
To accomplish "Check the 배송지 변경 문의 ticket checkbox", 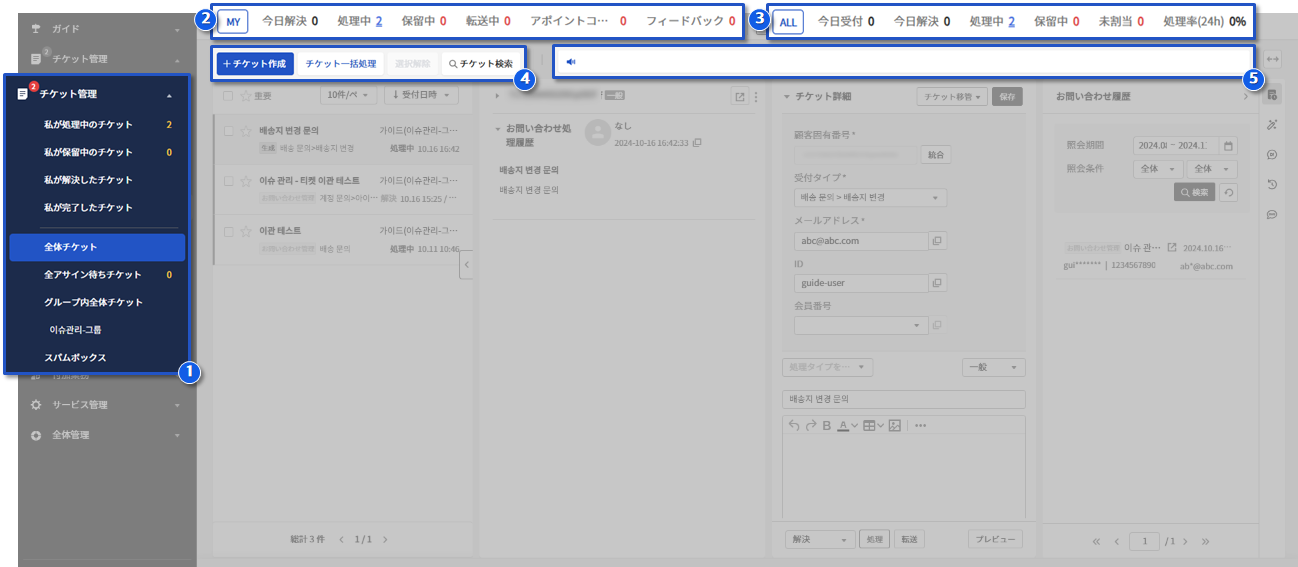I will (229, 131).
